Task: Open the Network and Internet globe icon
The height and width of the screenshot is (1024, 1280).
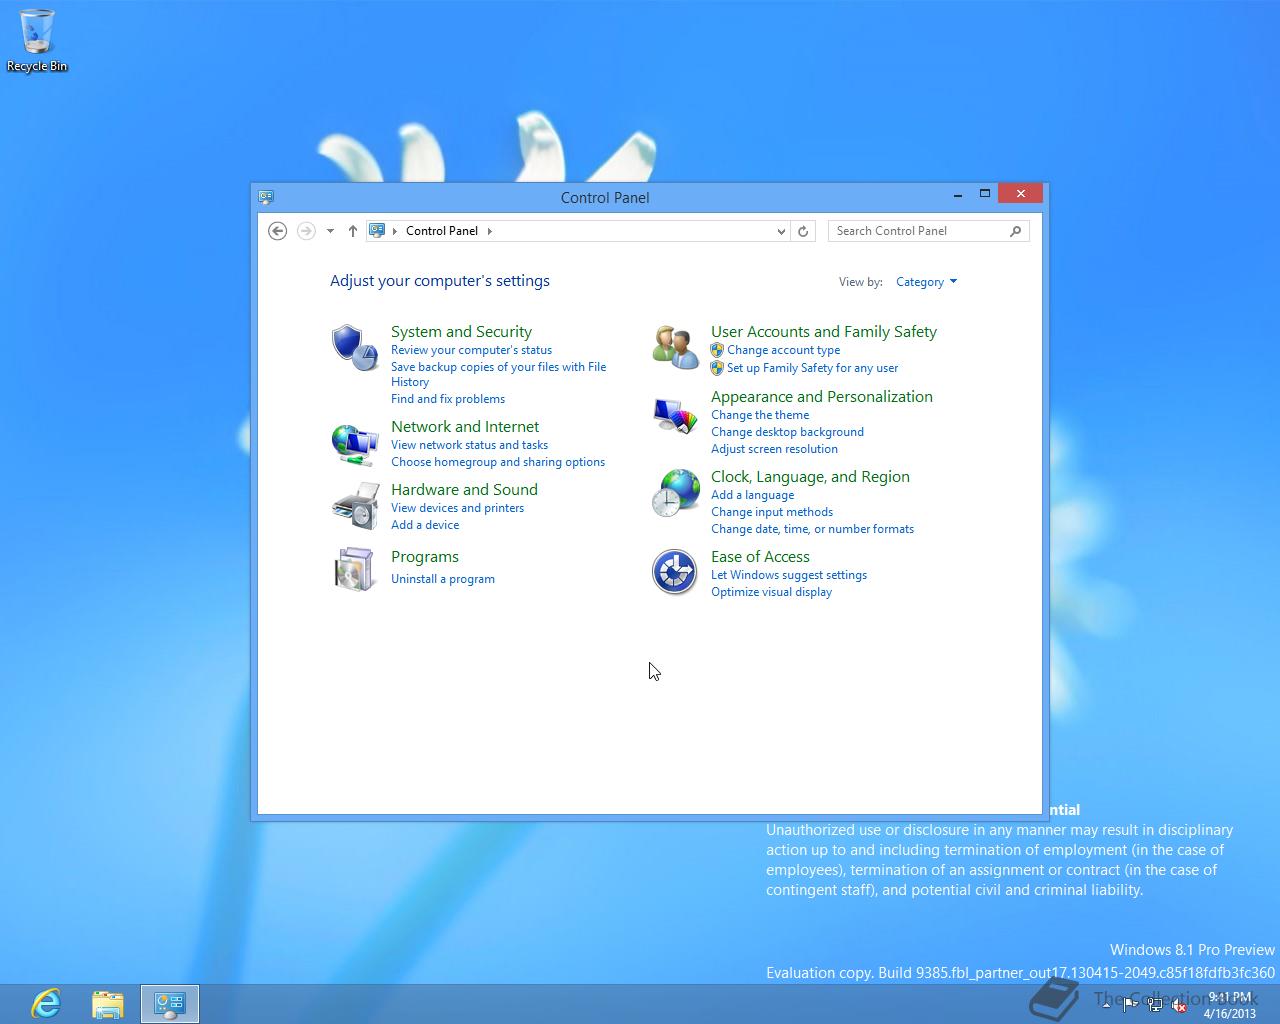Action: pyautogui.click(x=354, y=443)
